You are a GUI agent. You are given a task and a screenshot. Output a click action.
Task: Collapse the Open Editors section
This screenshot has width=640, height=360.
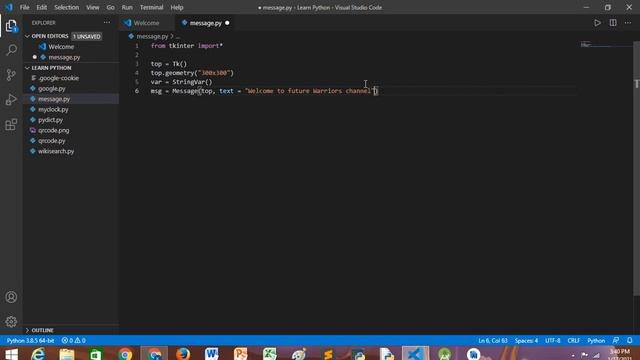[x=27, y=36]
